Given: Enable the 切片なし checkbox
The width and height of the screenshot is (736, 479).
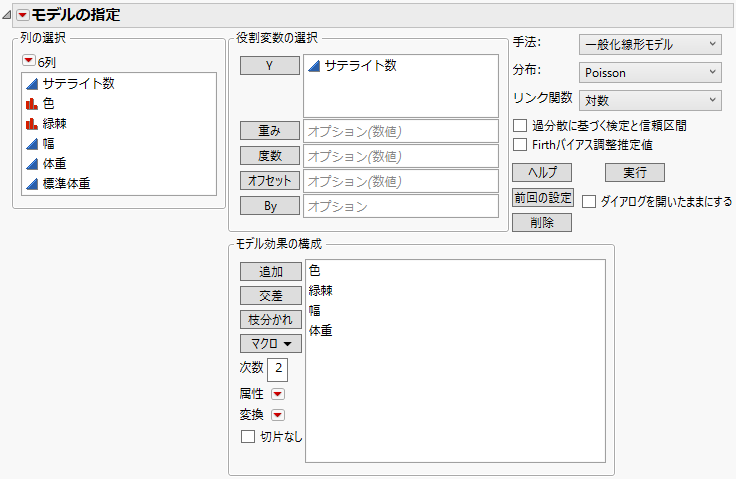Looking at the screenshot, I should [247, 436].
